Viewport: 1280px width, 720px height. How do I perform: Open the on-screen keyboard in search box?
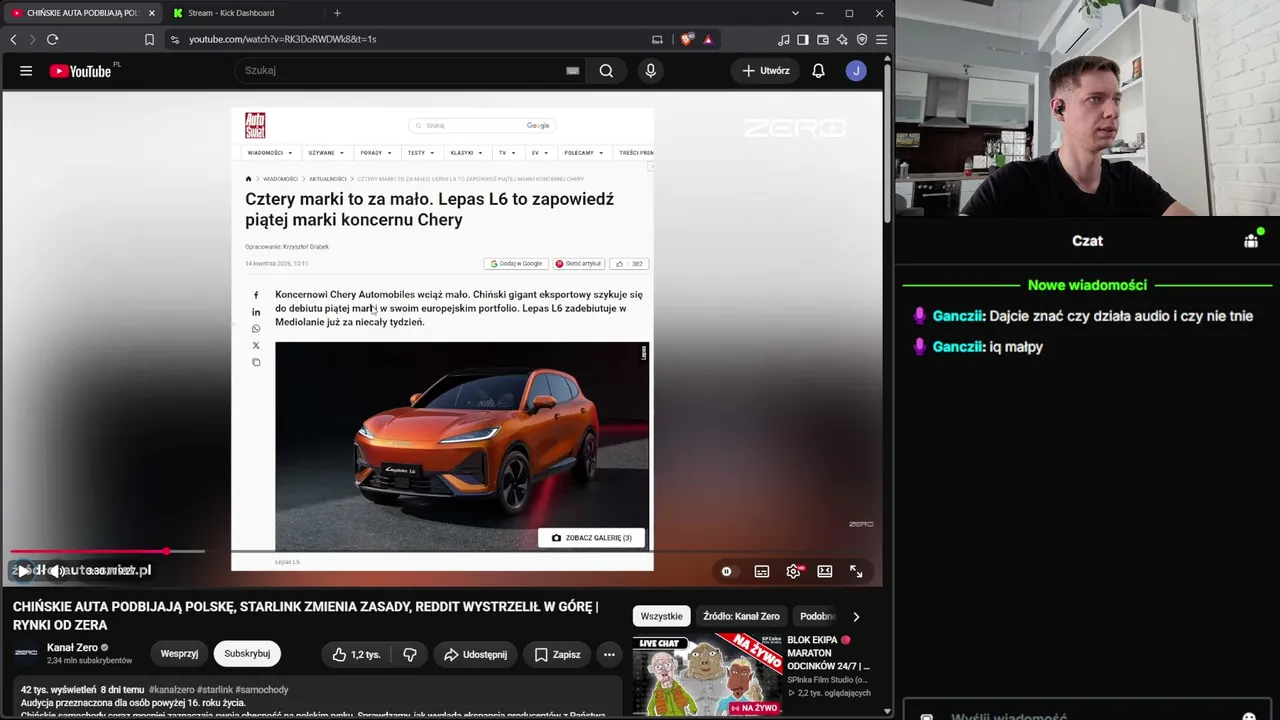pyautogui.click(x=572, y=71)
